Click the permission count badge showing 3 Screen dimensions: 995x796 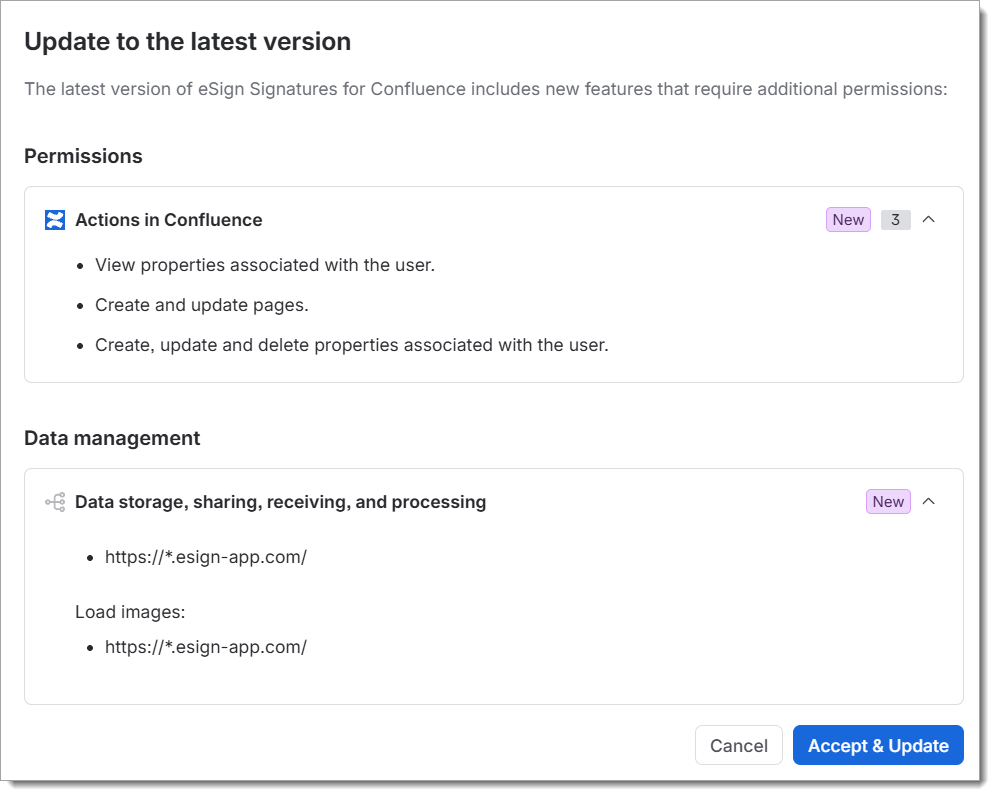point(895,220)
